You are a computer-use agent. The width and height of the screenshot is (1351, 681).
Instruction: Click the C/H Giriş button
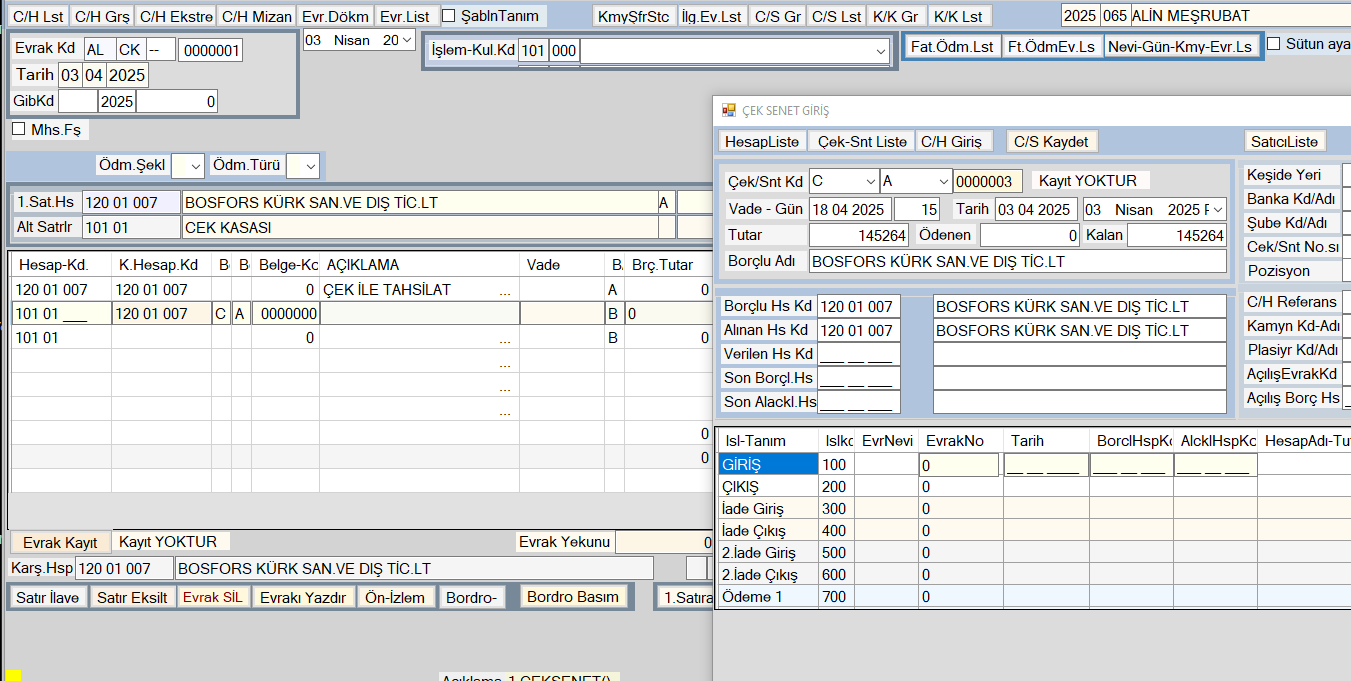[x=951, y=141]
